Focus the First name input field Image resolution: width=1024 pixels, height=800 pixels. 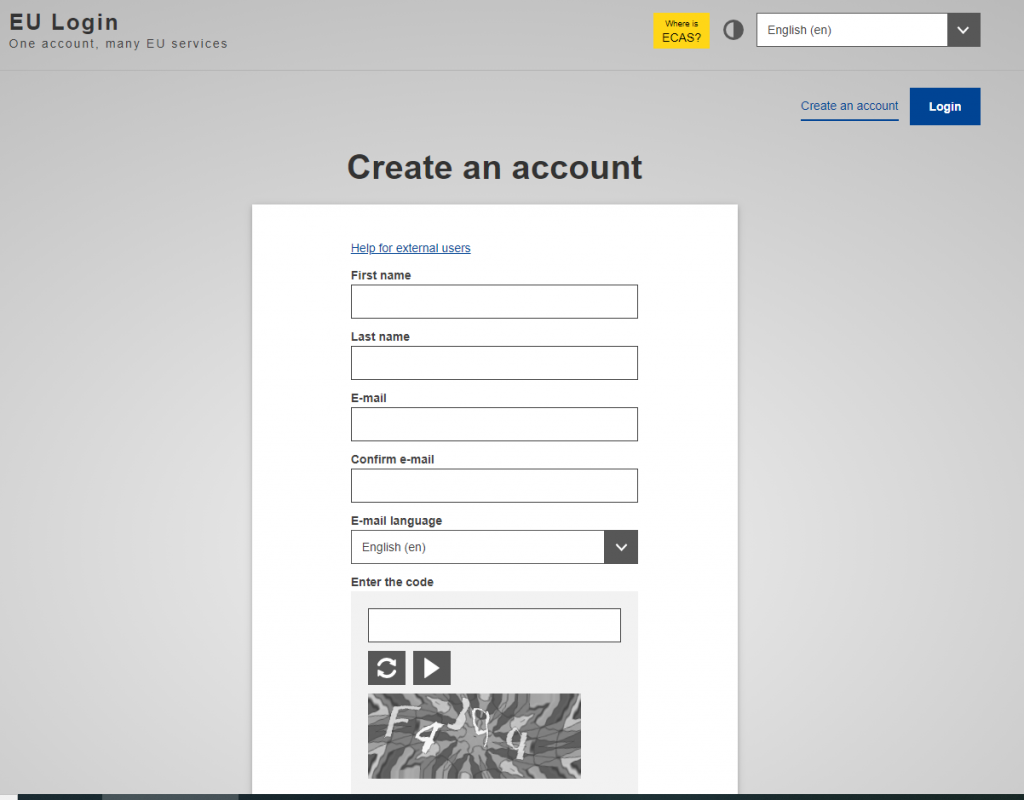coord(494,302)
